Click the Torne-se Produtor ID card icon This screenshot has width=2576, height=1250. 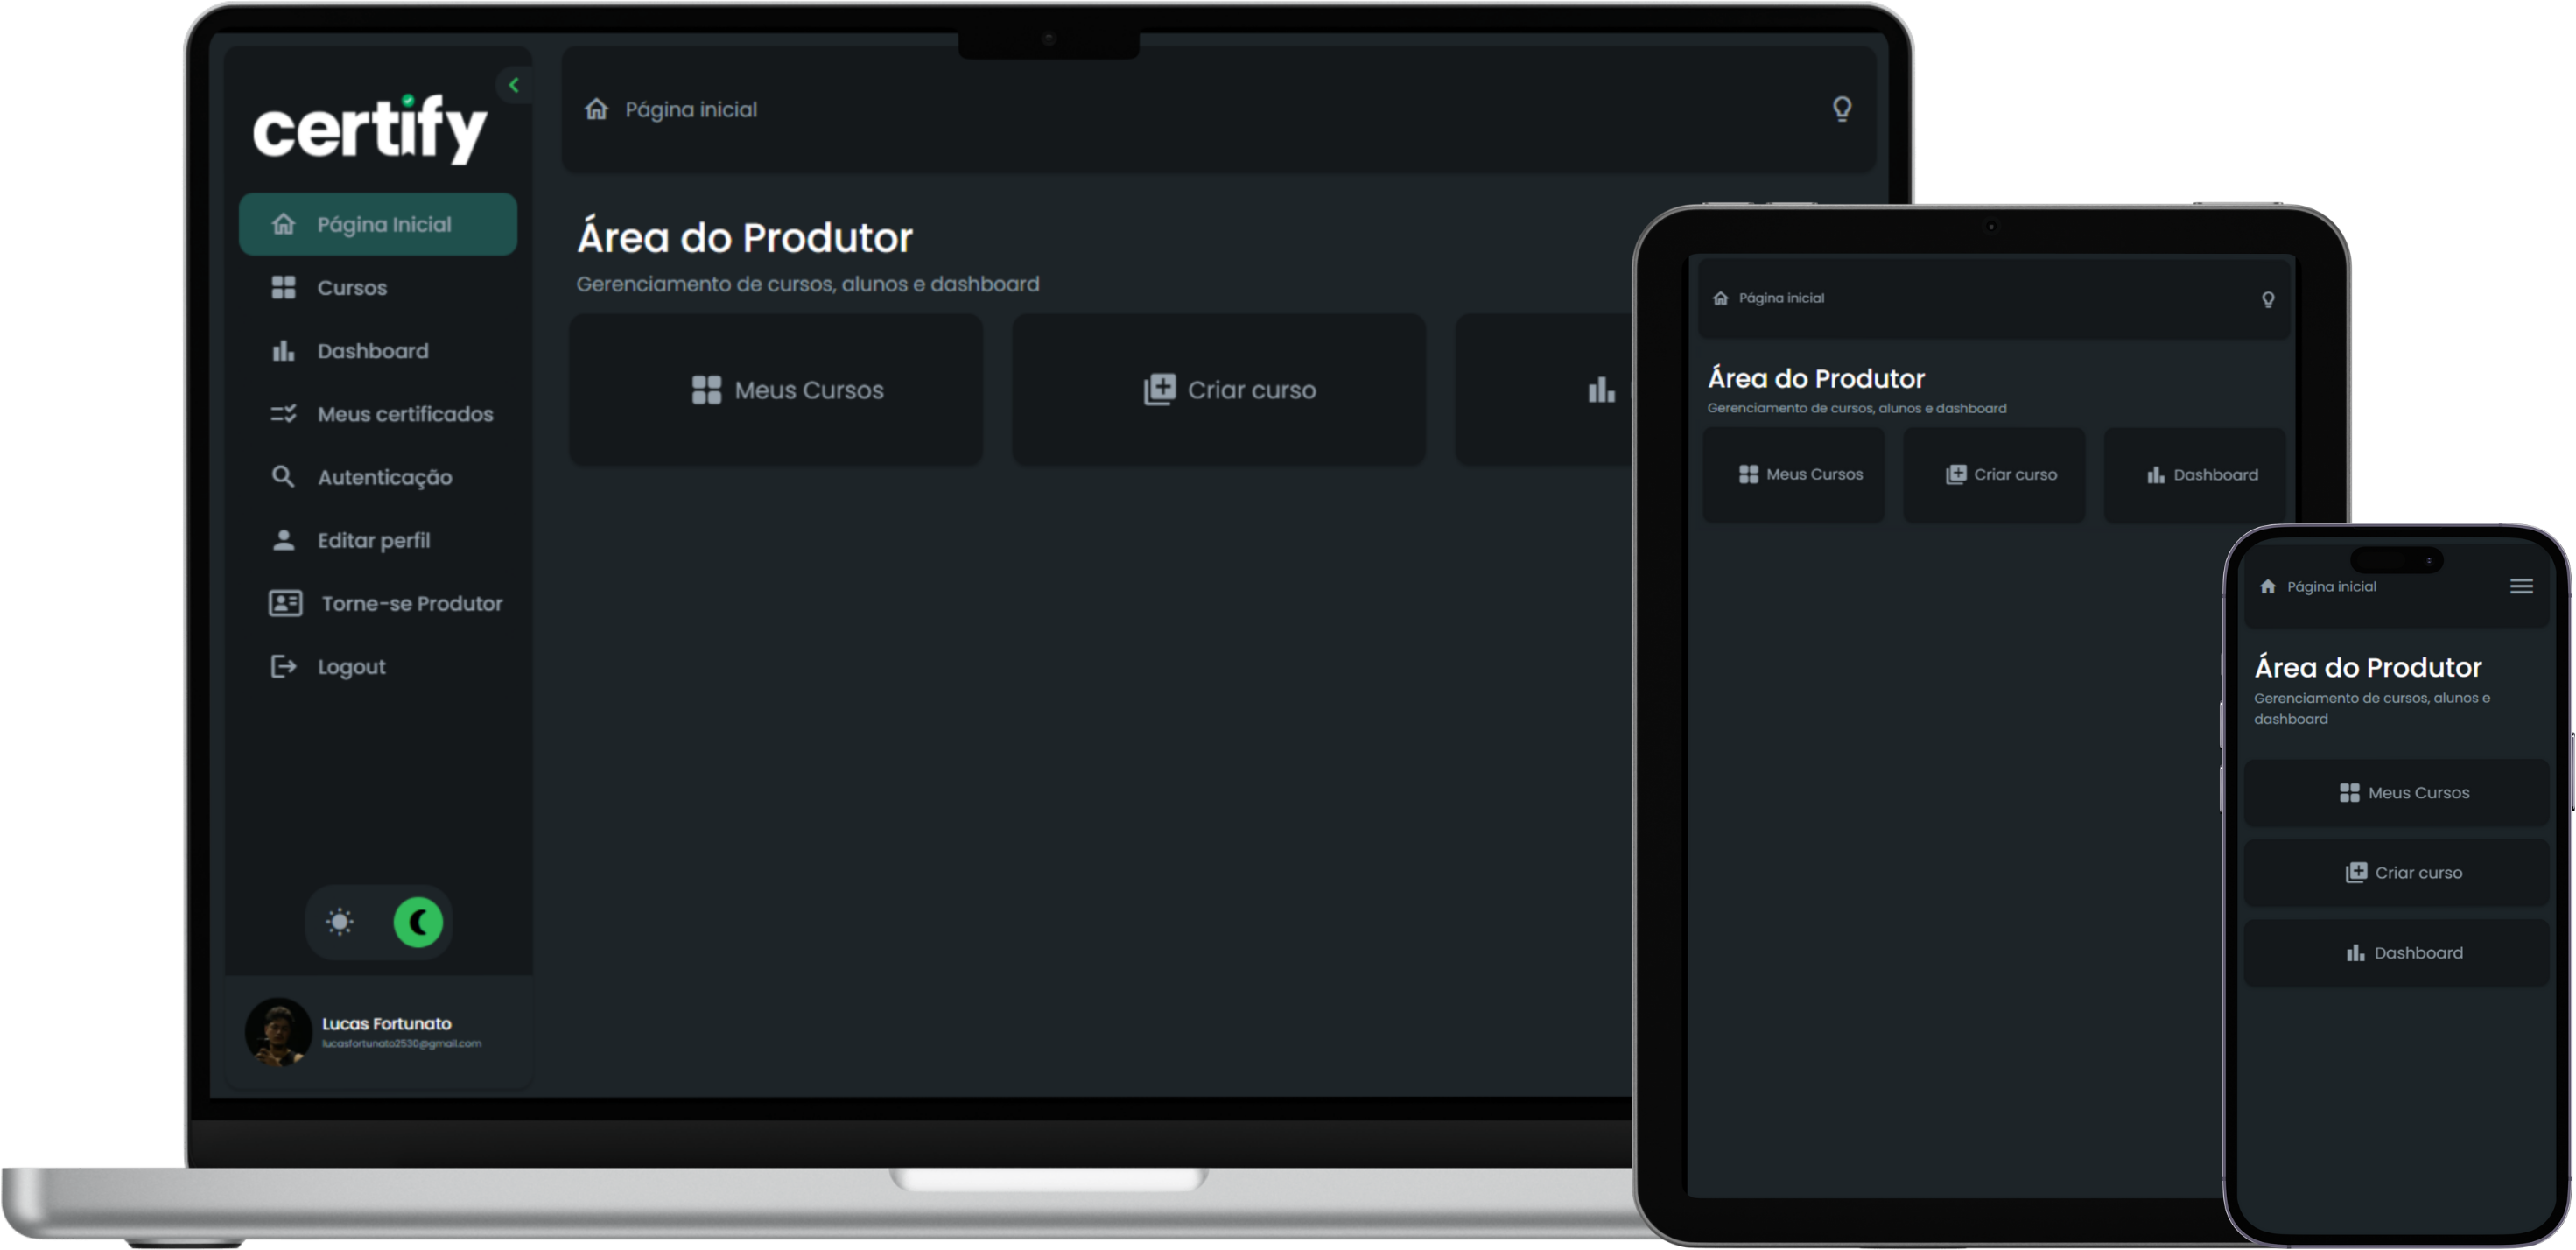[285, 603]
